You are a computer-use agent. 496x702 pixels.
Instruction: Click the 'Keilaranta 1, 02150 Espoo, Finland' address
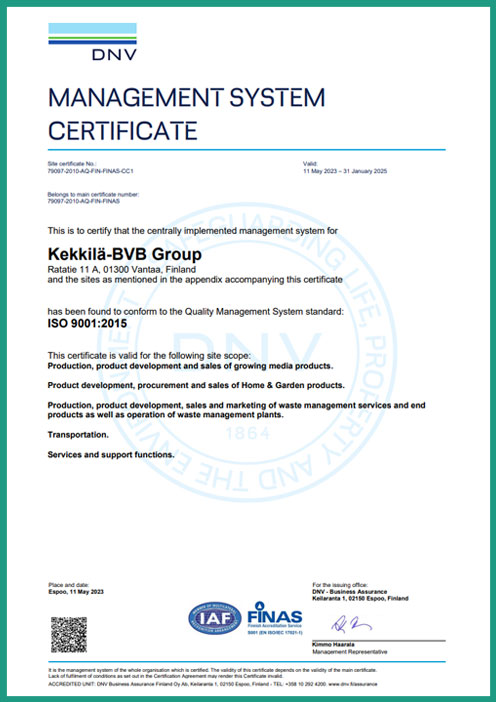coord(360,598)
